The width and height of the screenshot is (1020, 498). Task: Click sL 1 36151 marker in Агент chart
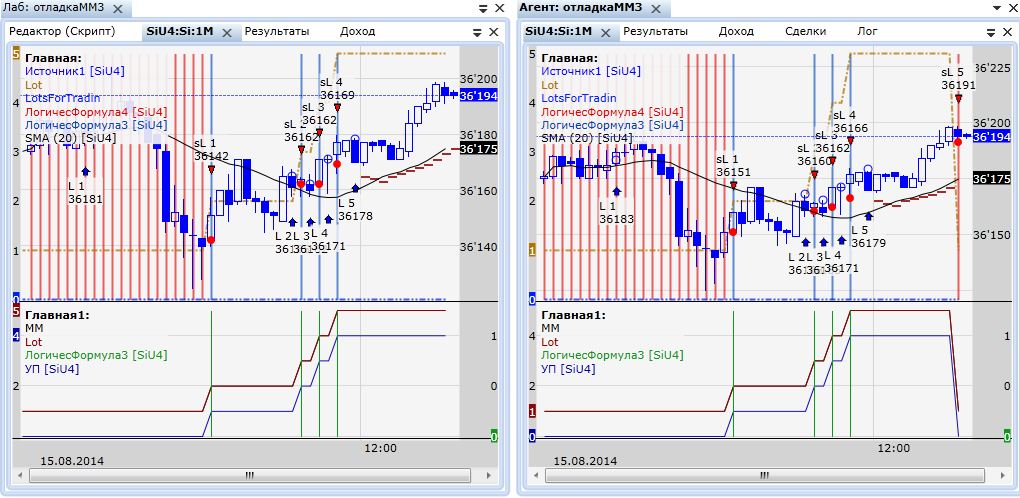coord(733,185)
